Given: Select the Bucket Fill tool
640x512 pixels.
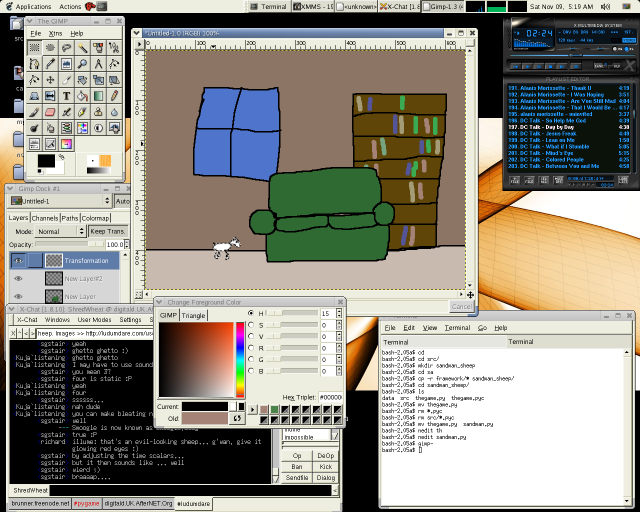Looking at the screenshot, I should click(x=82, y=96).
